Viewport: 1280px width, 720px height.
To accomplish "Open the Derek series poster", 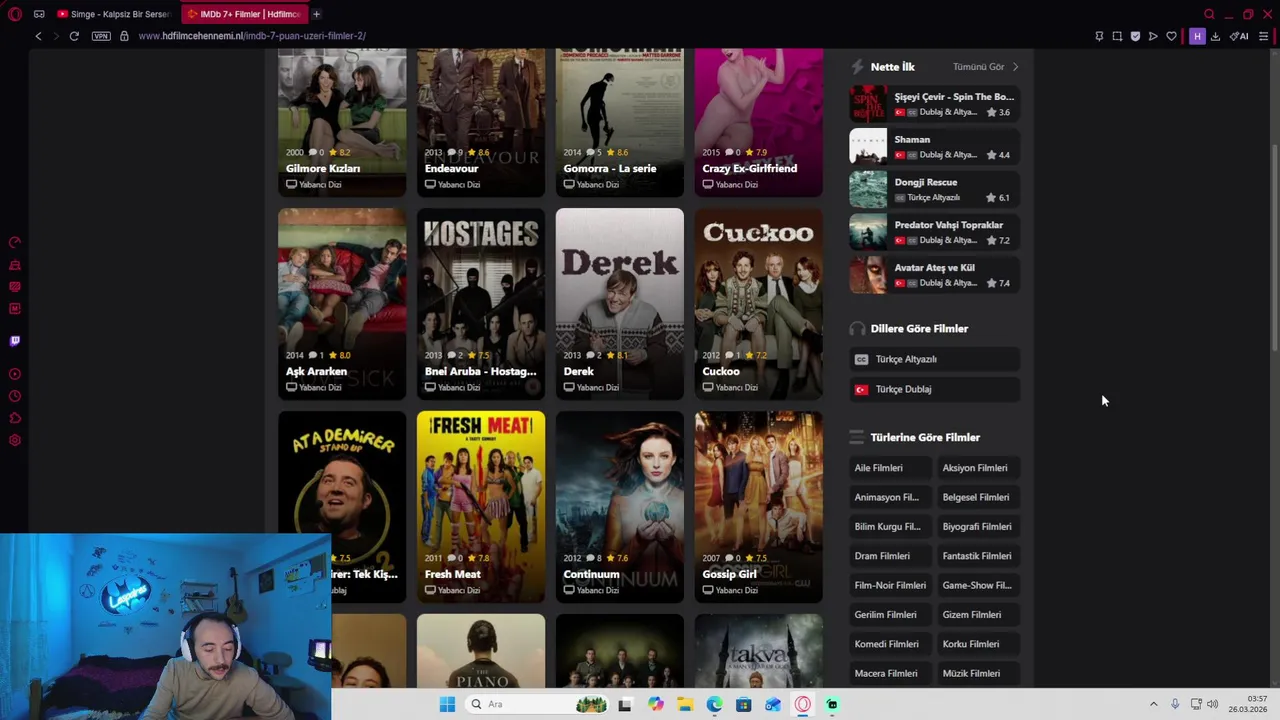I will tap(620, 303).
